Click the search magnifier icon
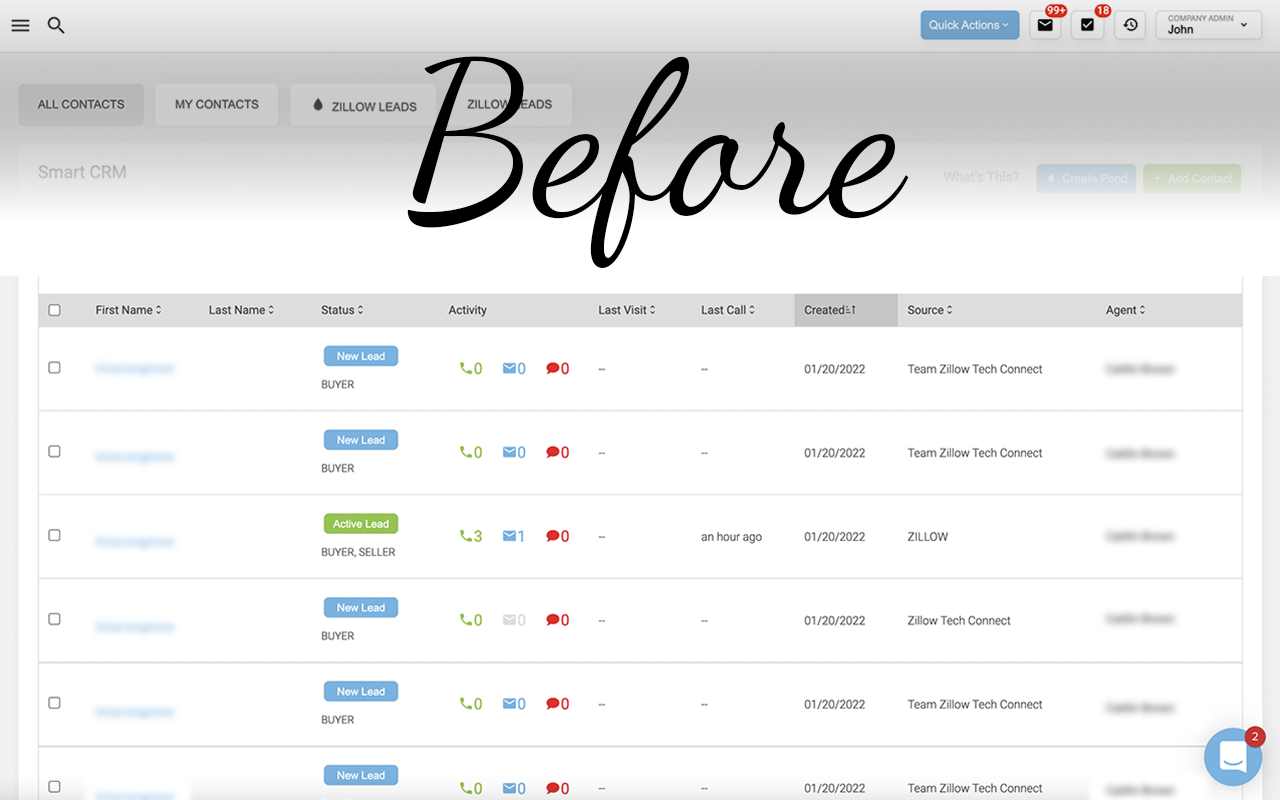The width and height of the screenshot is (1280, 800). (x=55, y=25)
